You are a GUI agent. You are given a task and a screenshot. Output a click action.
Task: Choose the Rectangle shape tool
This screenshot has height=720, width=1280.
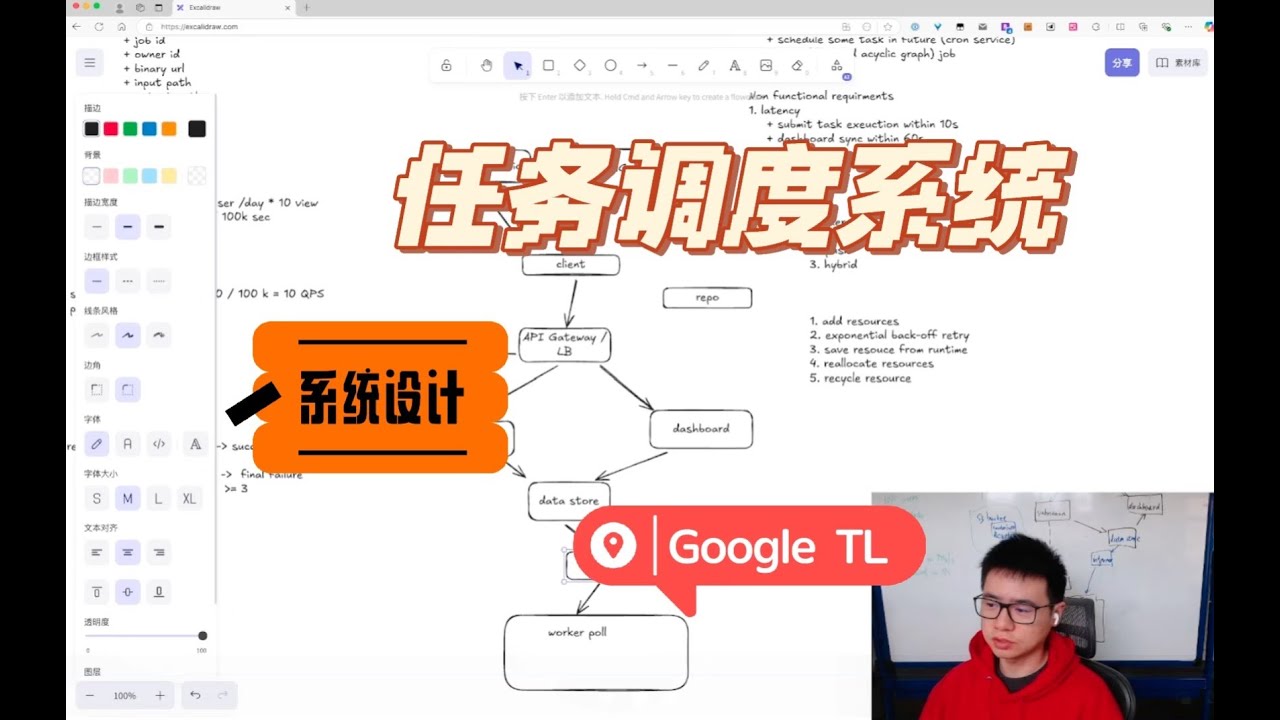pos(548,66)
